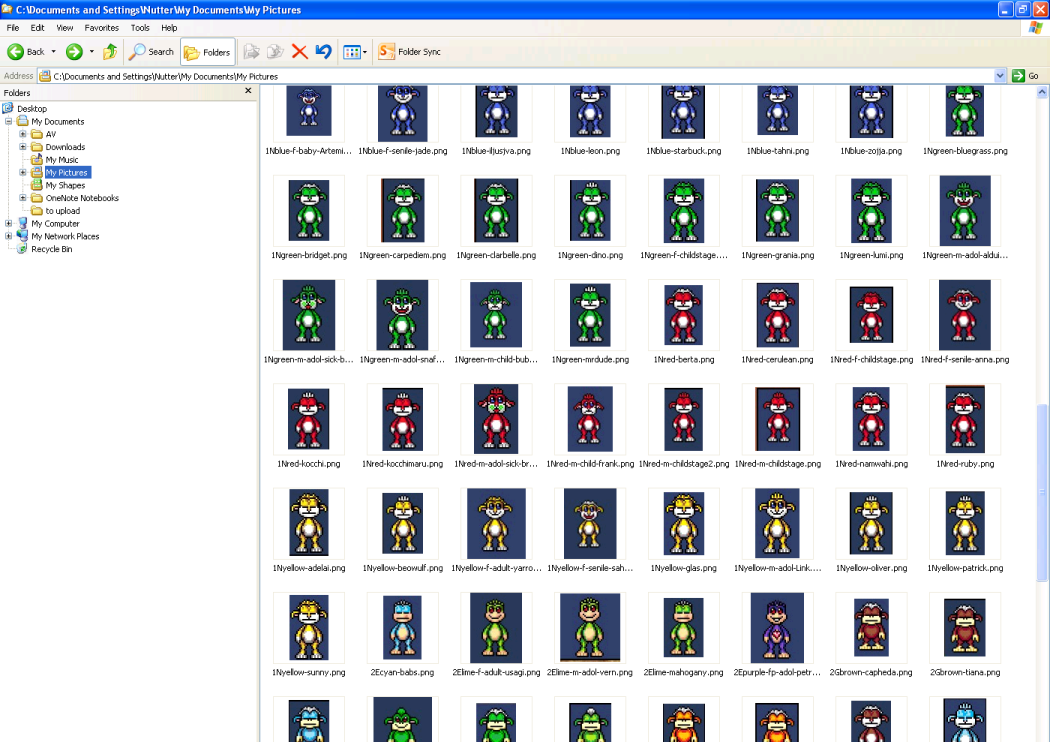Click the green Forward arrow icon

[x=74, y=52]
